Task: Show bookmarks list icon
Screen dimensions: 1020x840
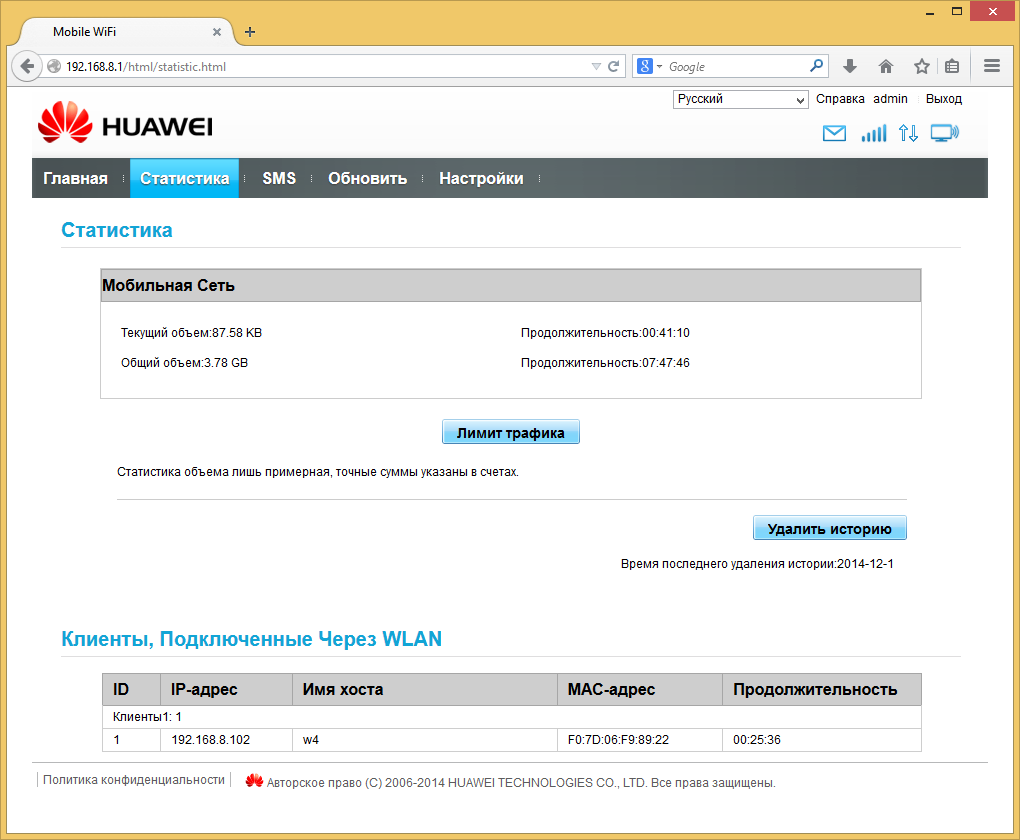Action: [952, 66]
